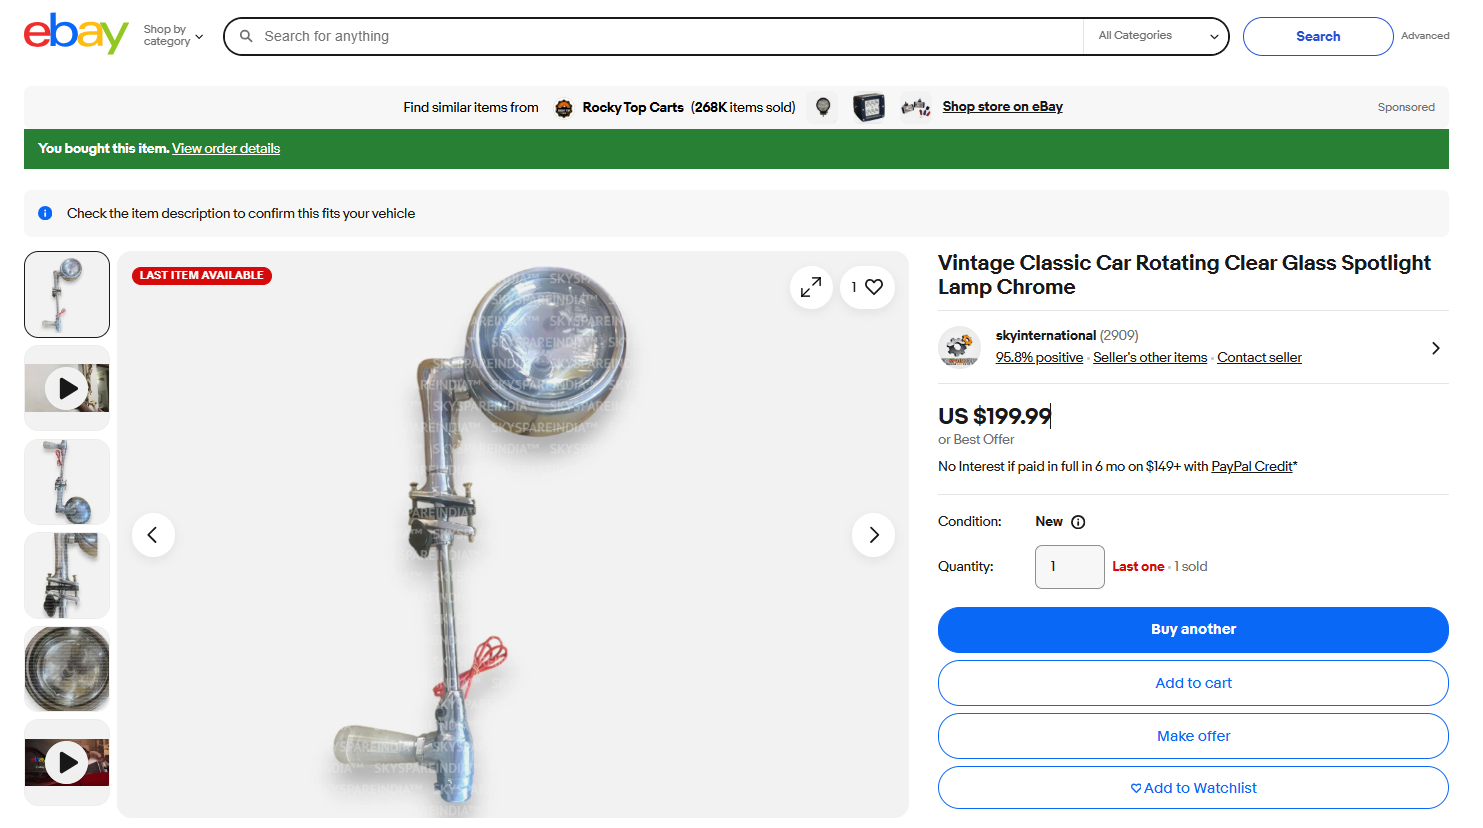Play the last video thumbnail

point(67,763)
